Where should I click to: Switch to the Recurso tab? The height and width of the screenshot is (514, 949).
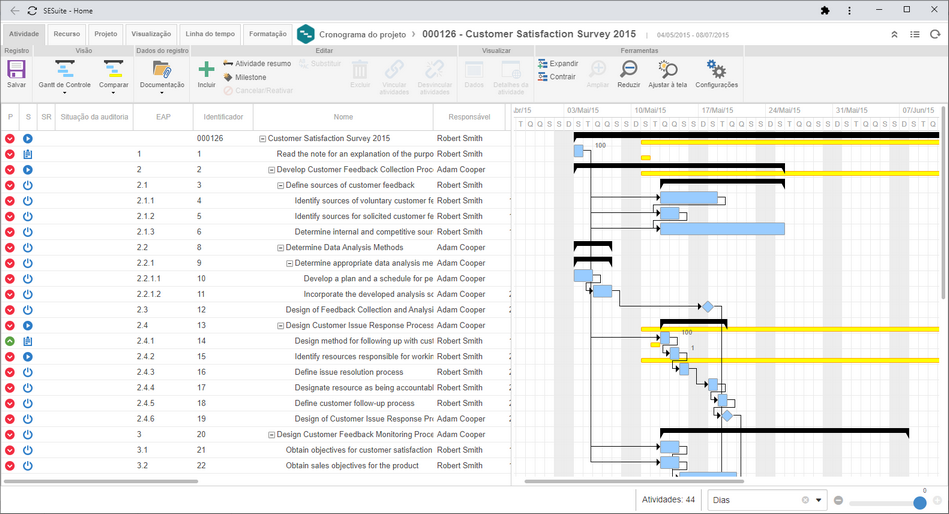pyautogui.click(x=67, y=34)
